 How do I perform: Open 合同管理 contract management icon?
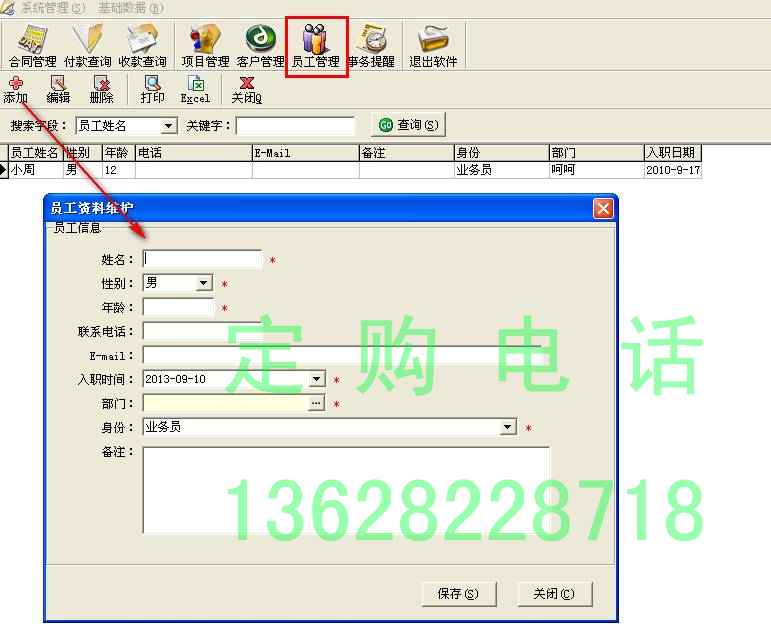click(32, 46)
